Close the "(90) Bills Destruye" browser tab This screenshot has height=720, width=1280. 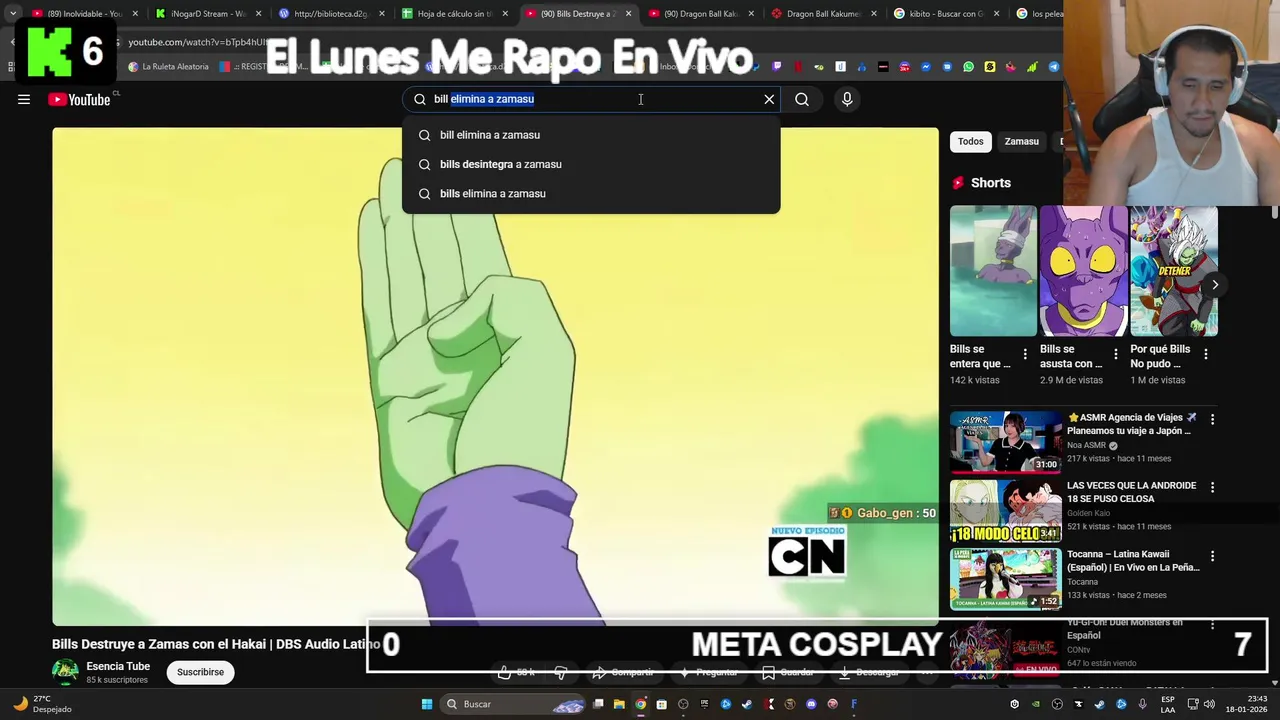tap(628, 14)
